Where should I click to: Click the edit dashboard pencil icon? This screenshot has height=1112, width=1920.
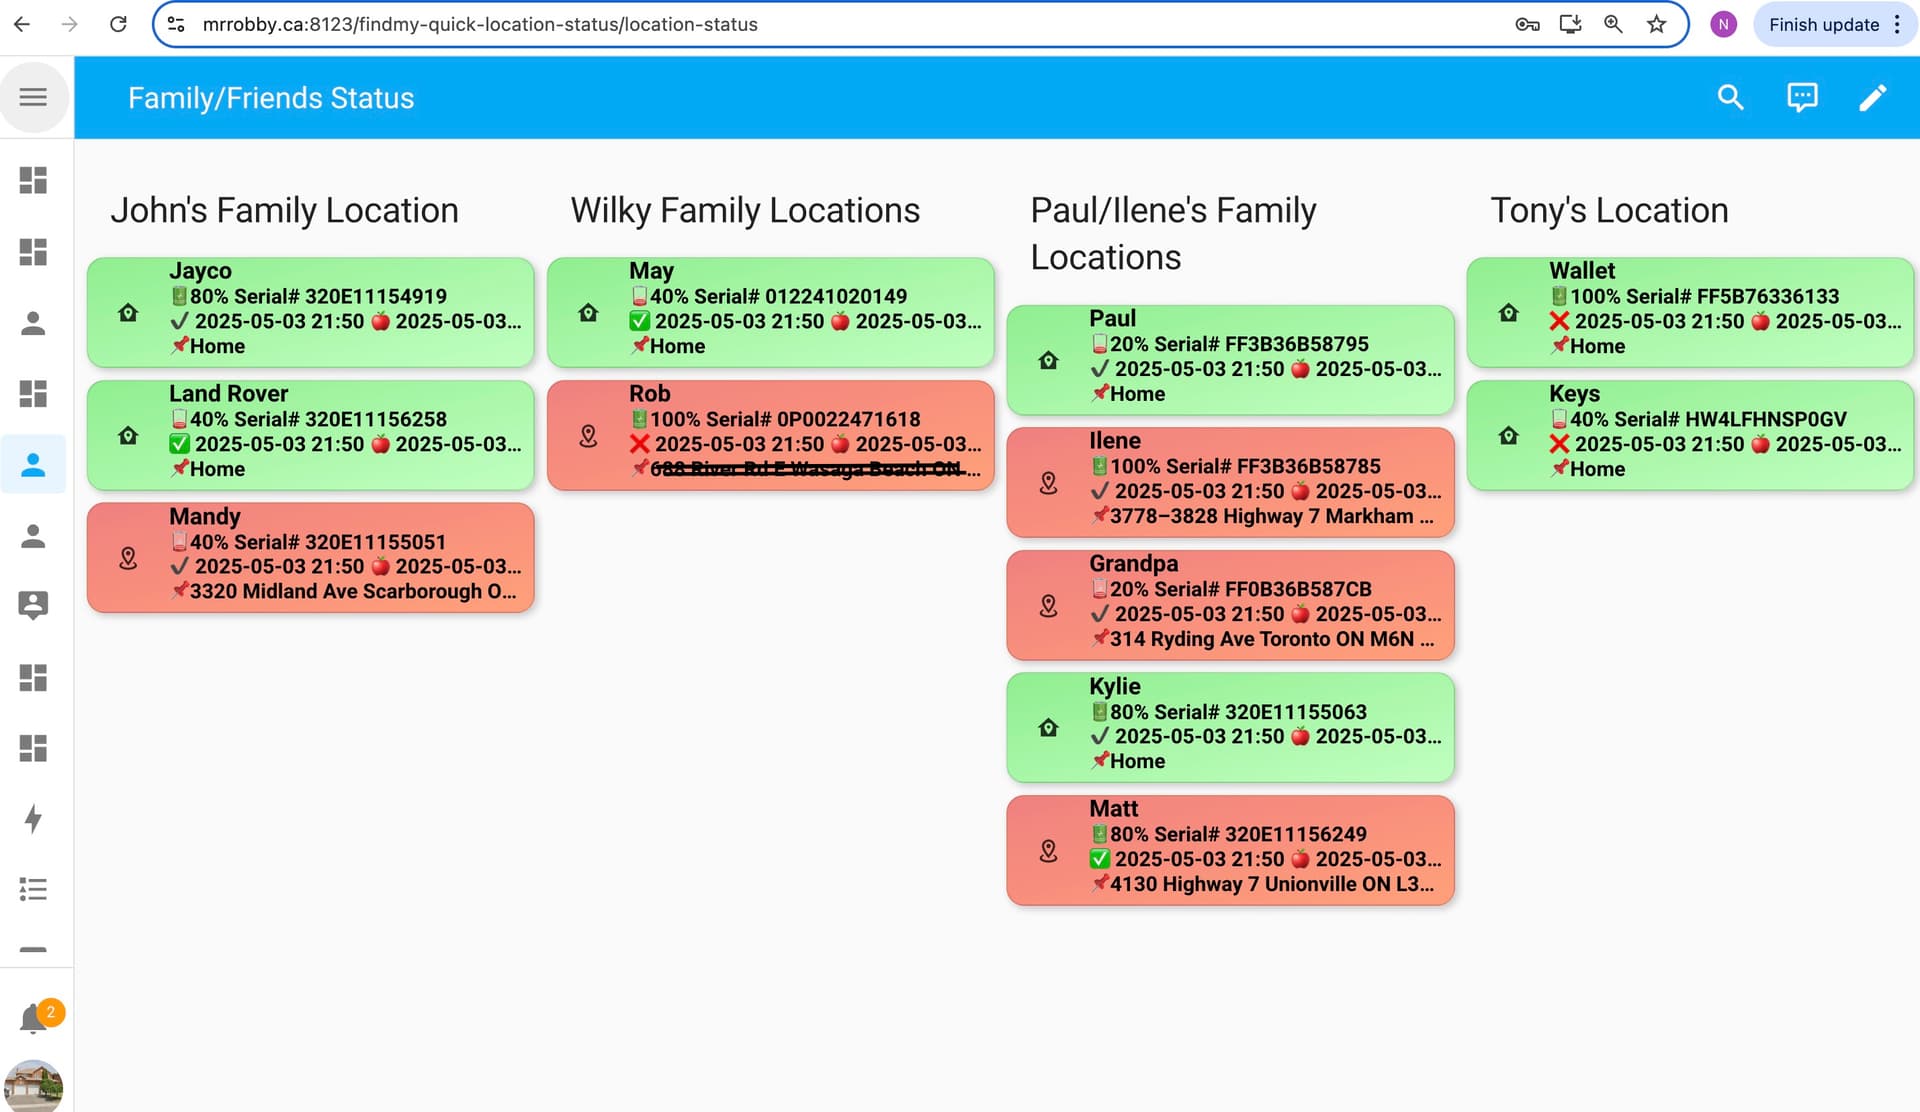click(x=1872, y=97)
